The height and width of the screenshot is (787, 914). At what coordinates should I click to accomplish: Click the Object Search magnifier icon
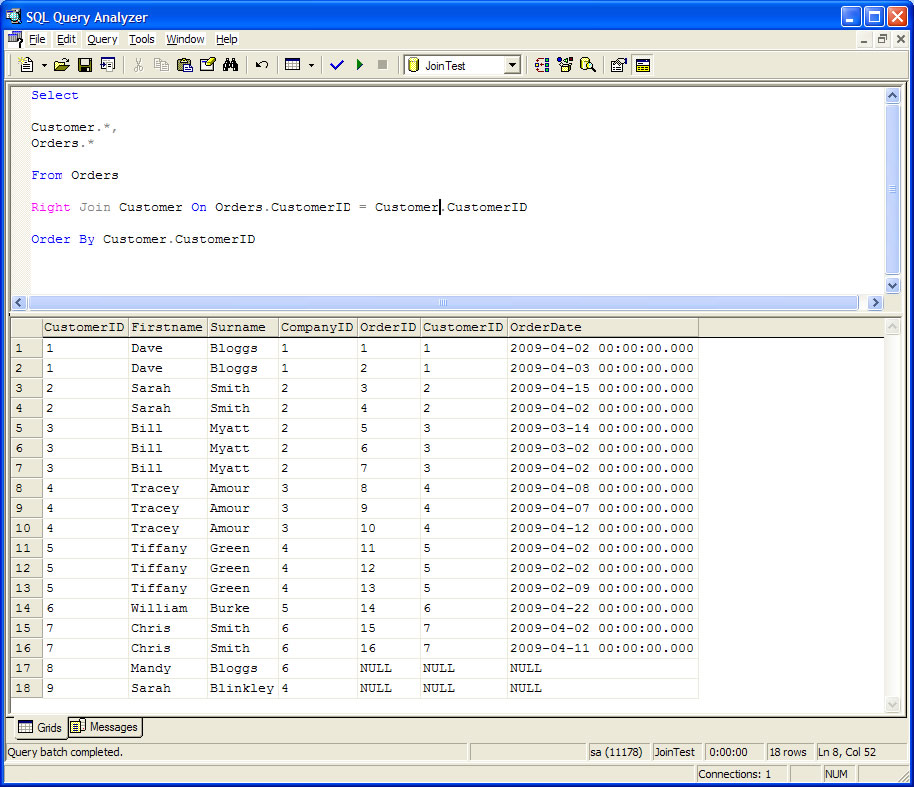(588, 65)
